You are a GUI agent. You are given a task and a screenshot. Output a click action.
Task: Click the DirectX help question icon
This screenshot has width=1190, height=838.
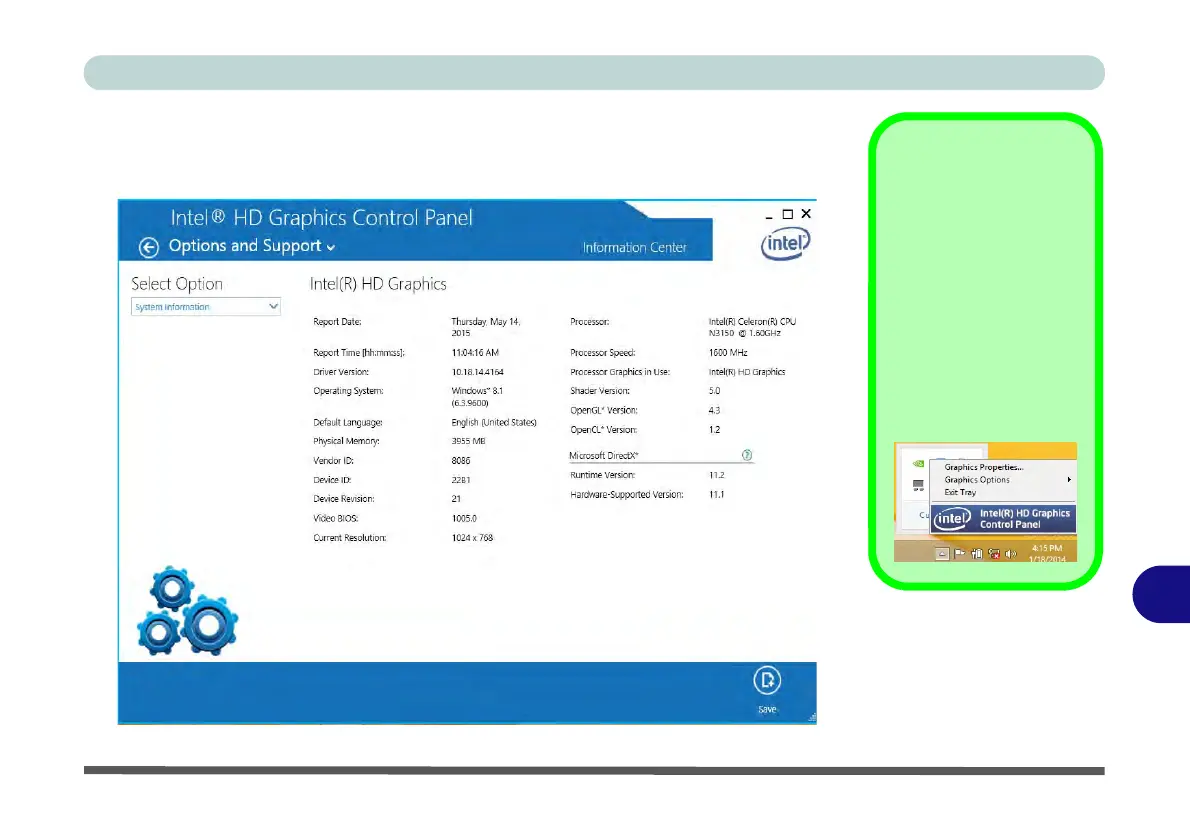747,455
